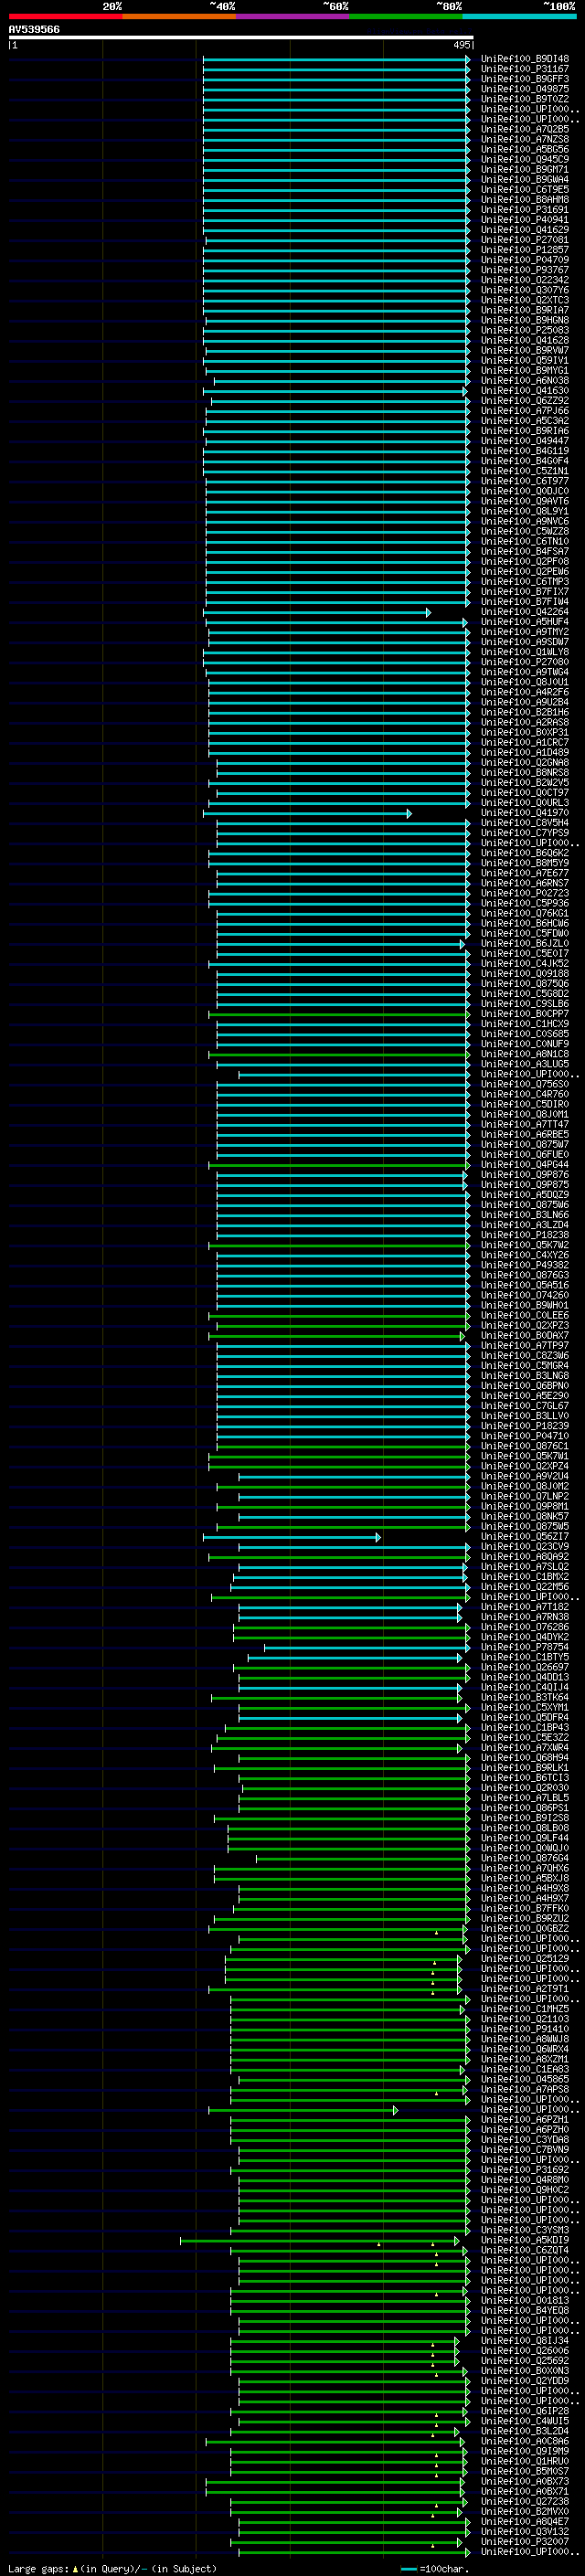Open hit UniRef100_B9D148

pyautogui.click(x=525, y=59)
